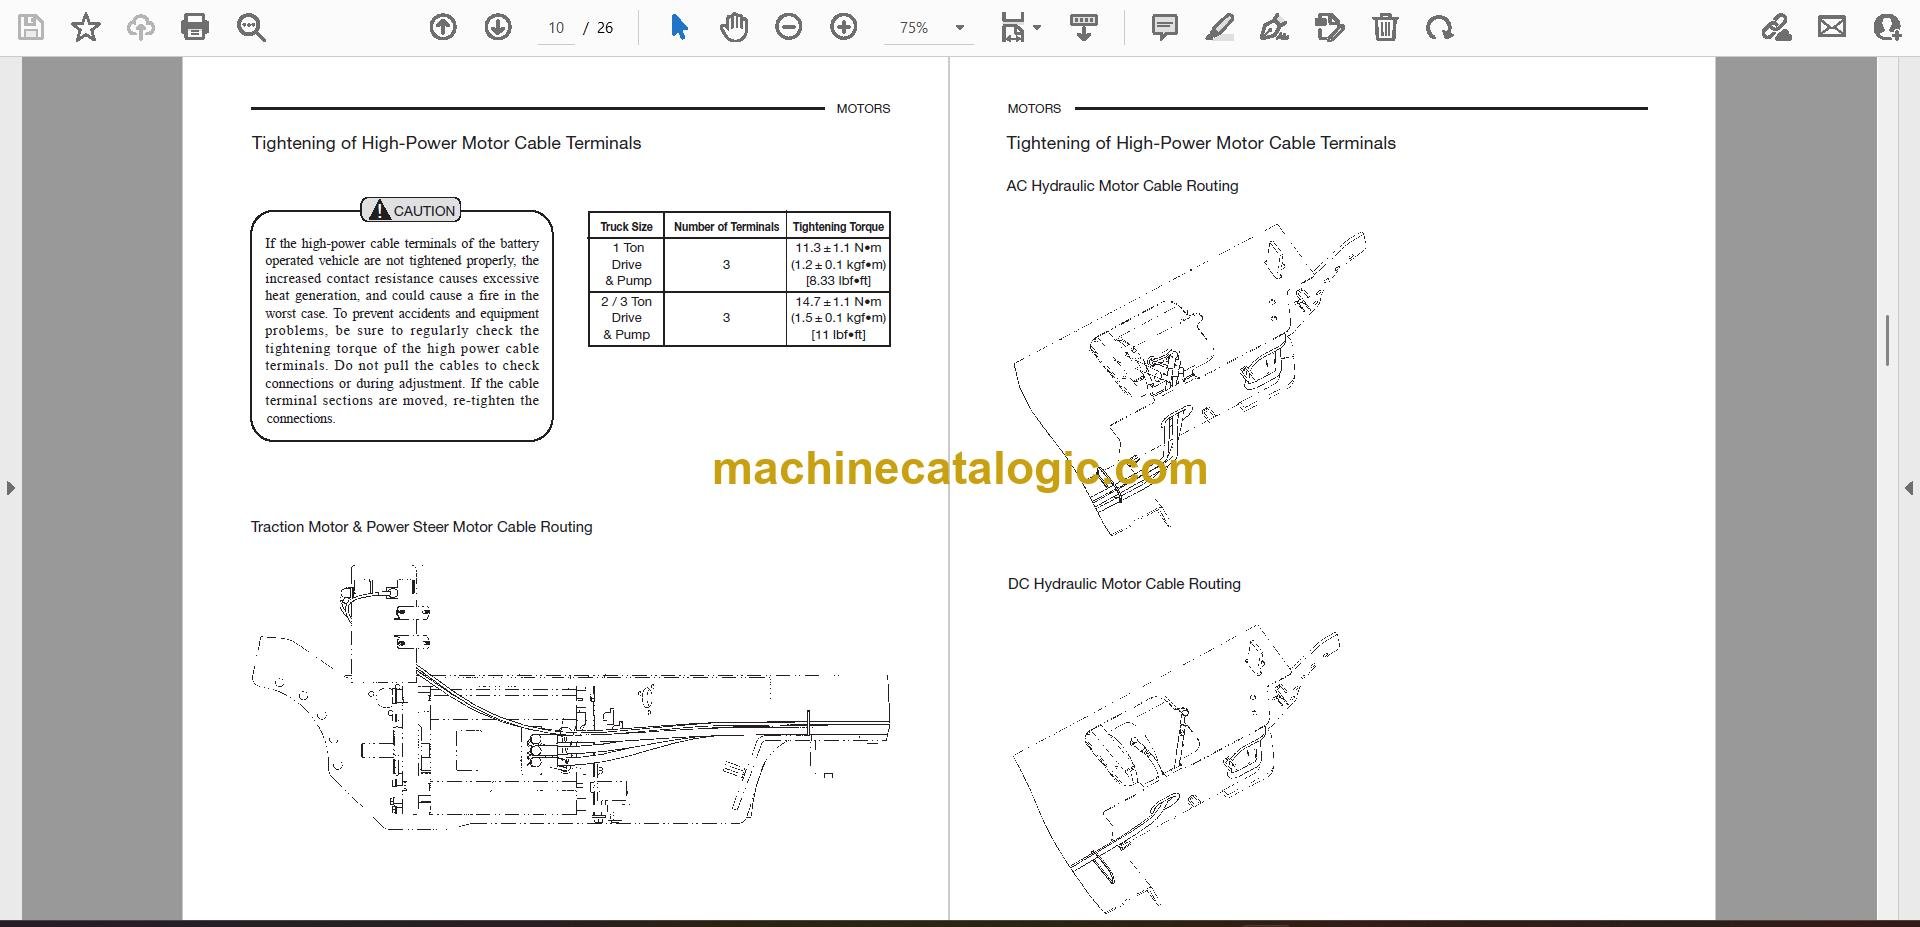The image size is (1920, 927).
Task: Zoom out with the minus button
Action: coord(789,27)
